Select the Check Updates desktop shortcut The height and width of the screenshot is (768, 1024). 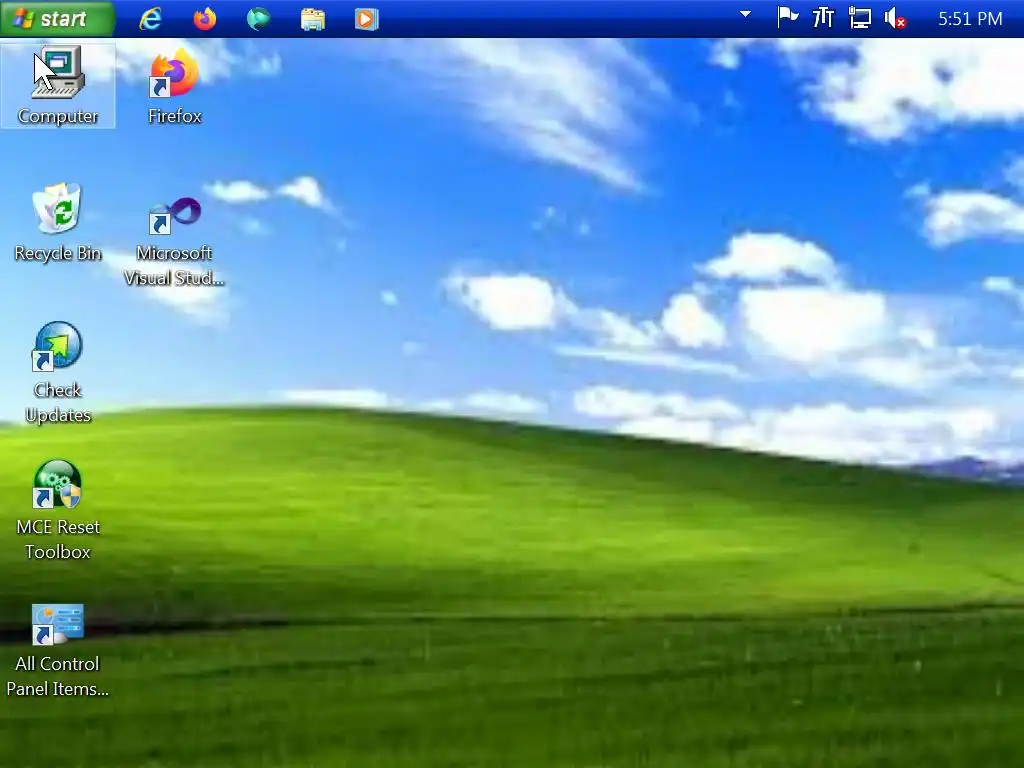point(58,373)
